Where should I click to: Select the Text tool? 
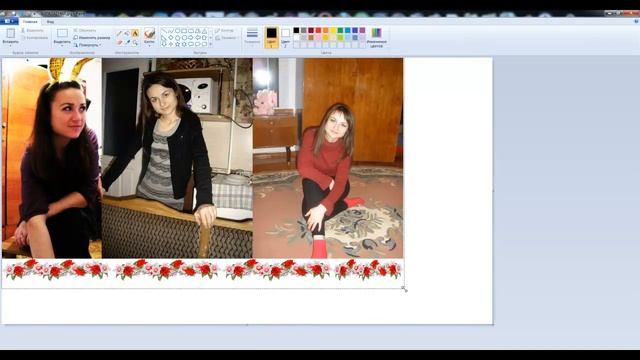coord(136,33)
